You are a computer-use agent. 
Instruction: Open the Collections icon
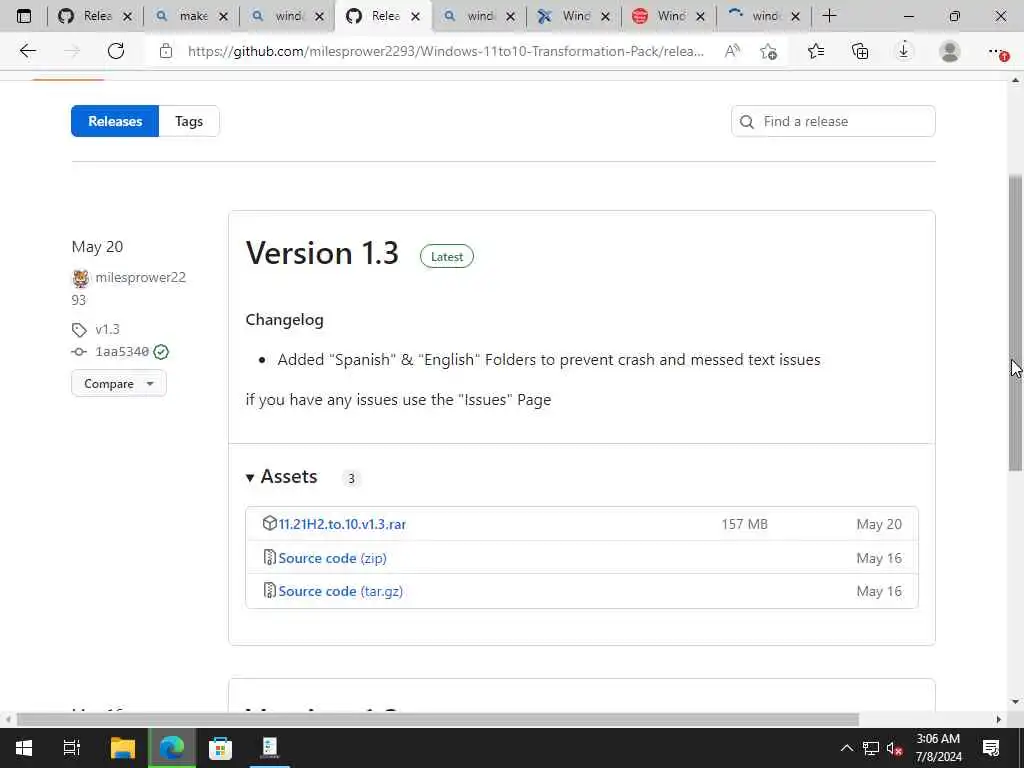pos(860,51)
